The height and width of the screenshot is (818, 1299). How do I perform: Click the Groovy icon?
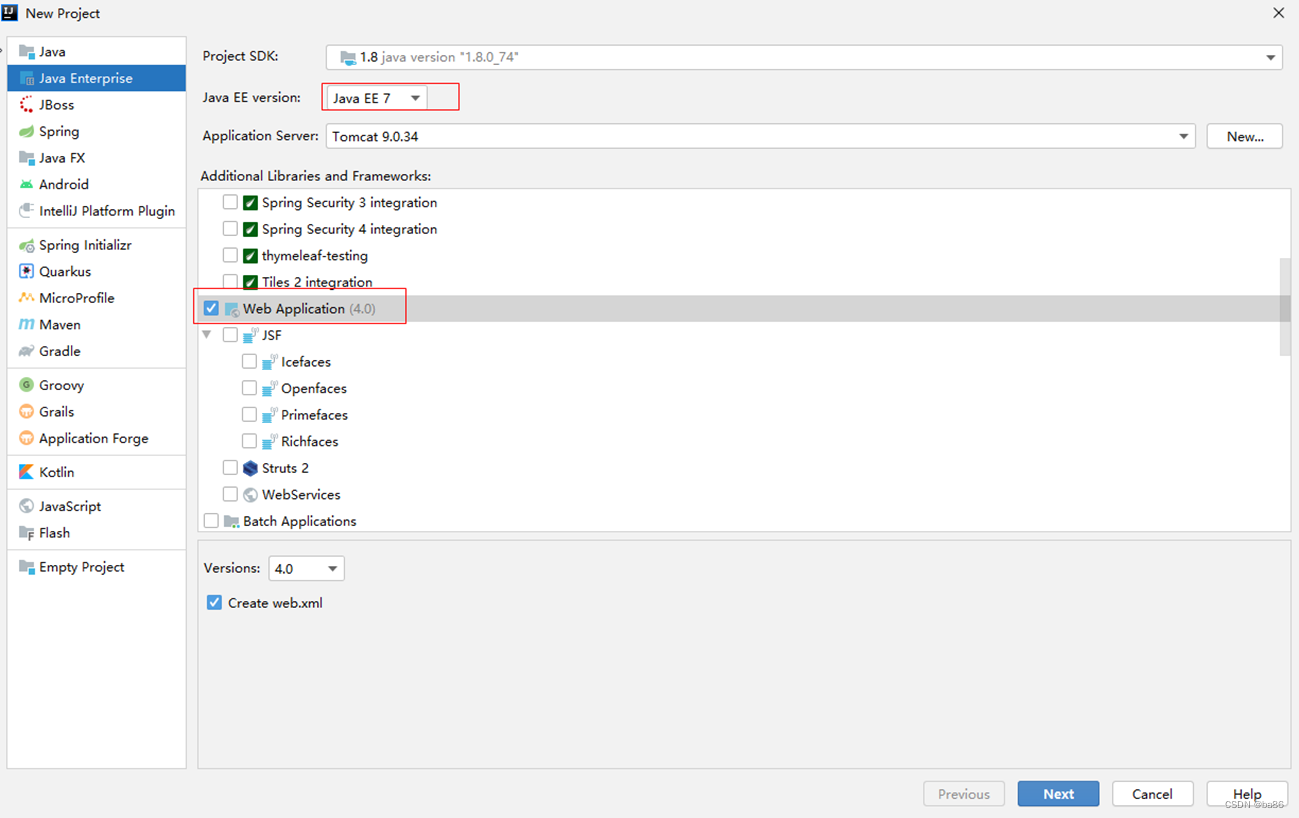pyautogui.click(x=27, y=385)
